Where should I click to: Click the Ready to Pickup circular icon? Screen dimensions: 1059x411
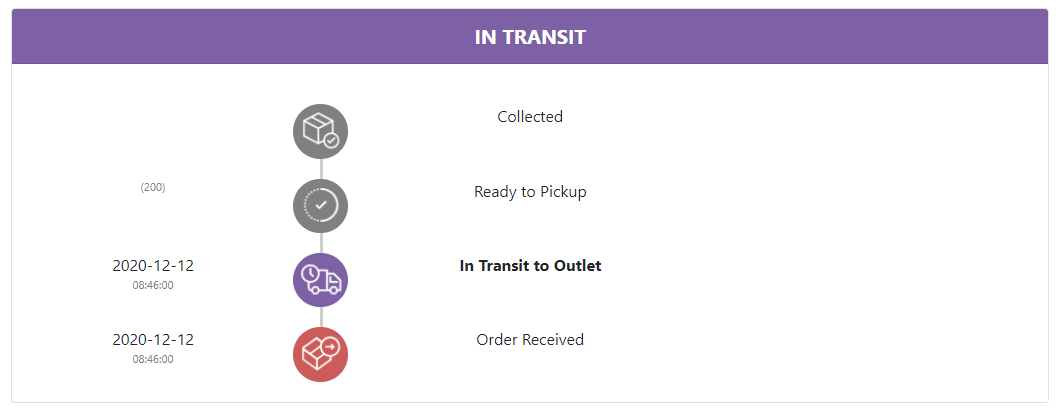320,206
